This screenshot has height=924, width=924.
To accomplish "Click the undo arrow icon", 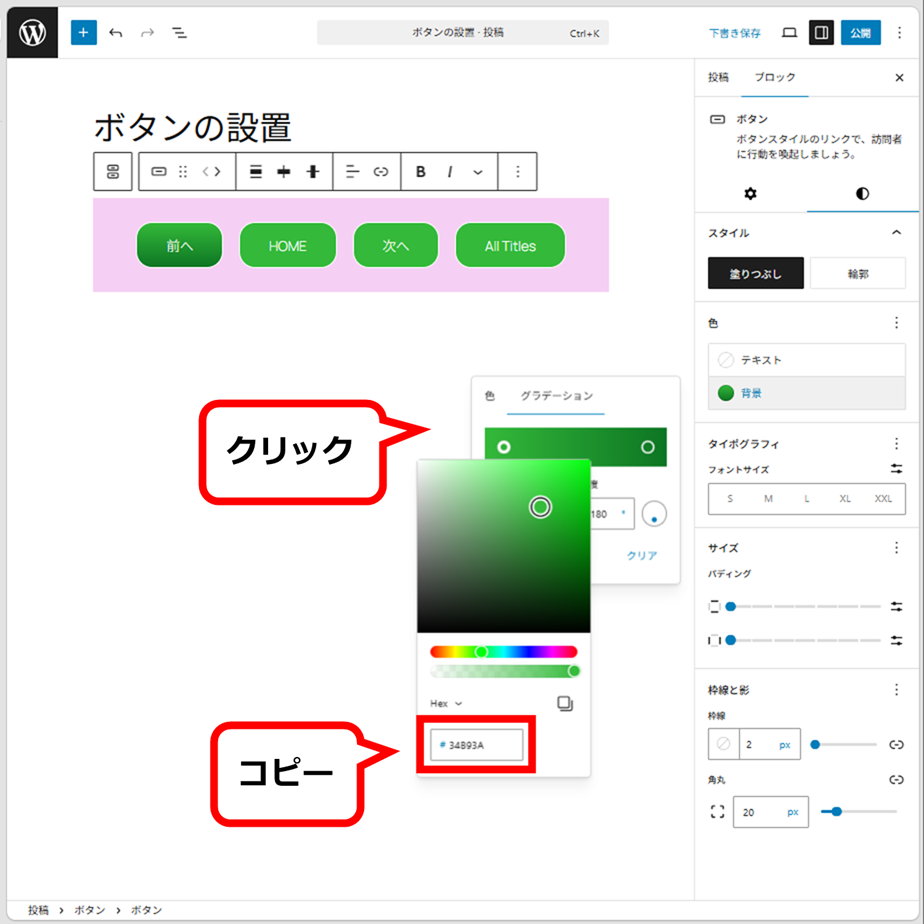I will point(116,33).
